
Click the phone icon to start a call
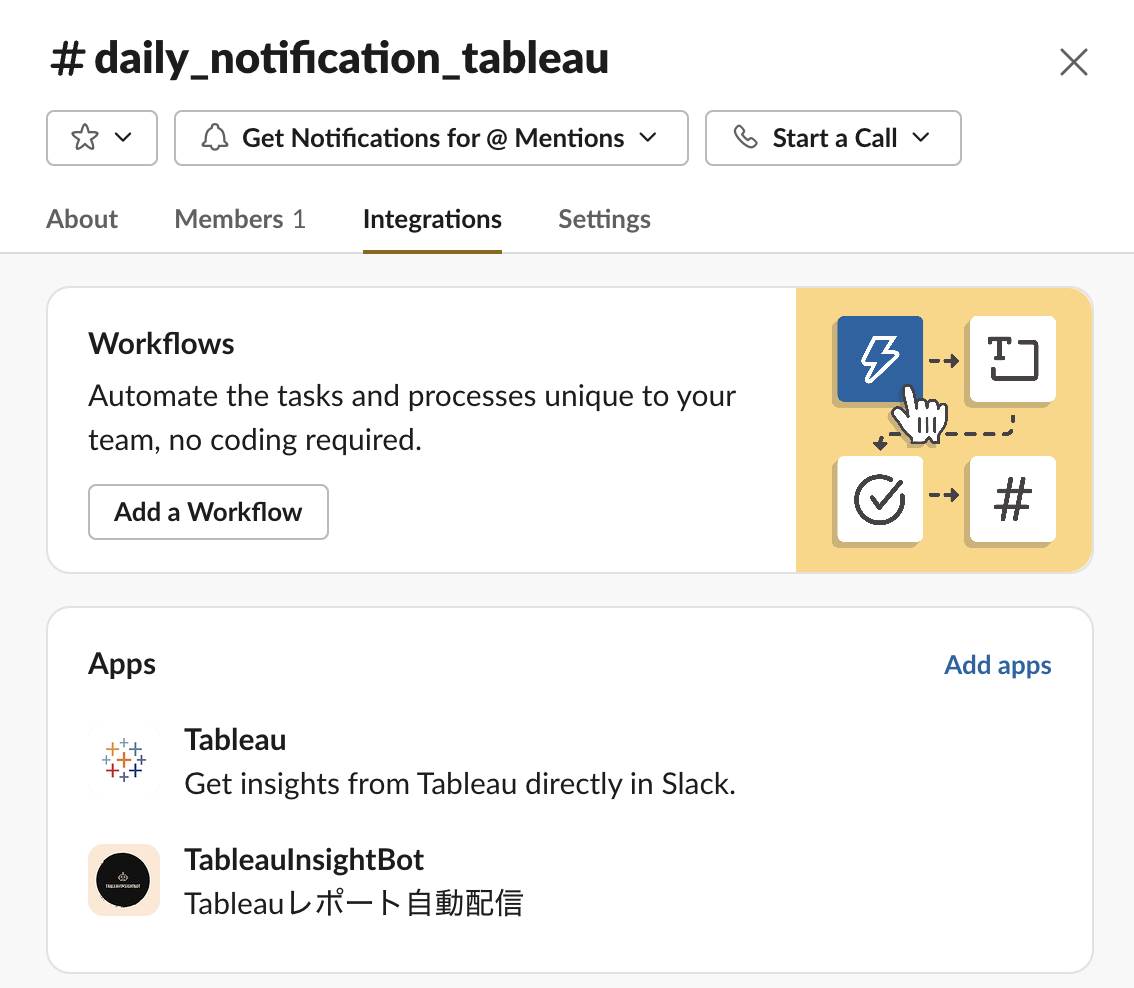click(x=746, y=137)
